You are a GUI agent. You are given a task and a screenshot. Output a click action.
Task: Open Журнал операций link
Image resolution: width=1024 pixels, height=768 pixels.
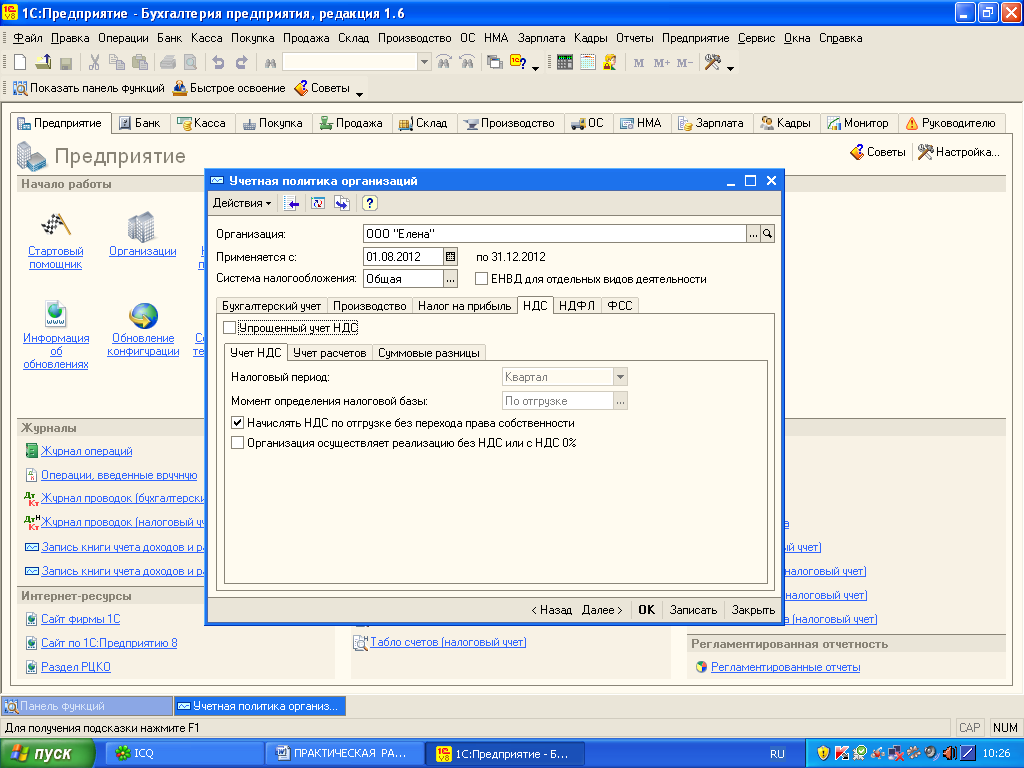86,451
